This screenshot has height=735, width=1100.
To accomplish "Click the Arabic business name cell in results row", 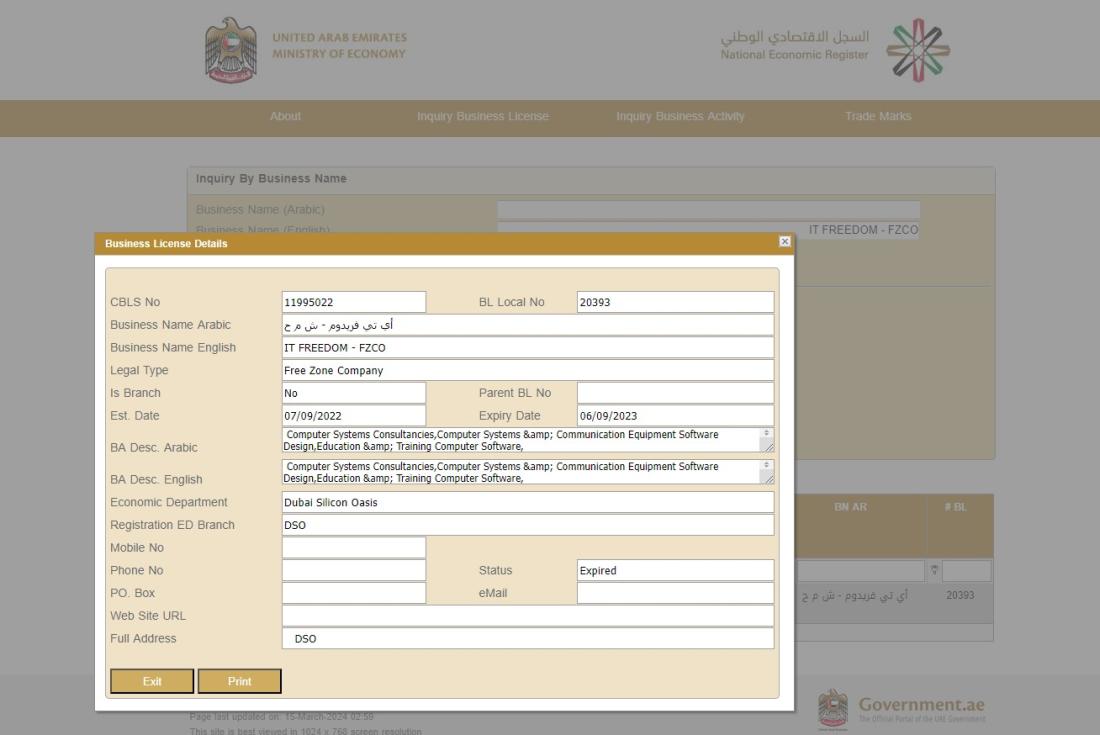I will [x=854, y=595].
